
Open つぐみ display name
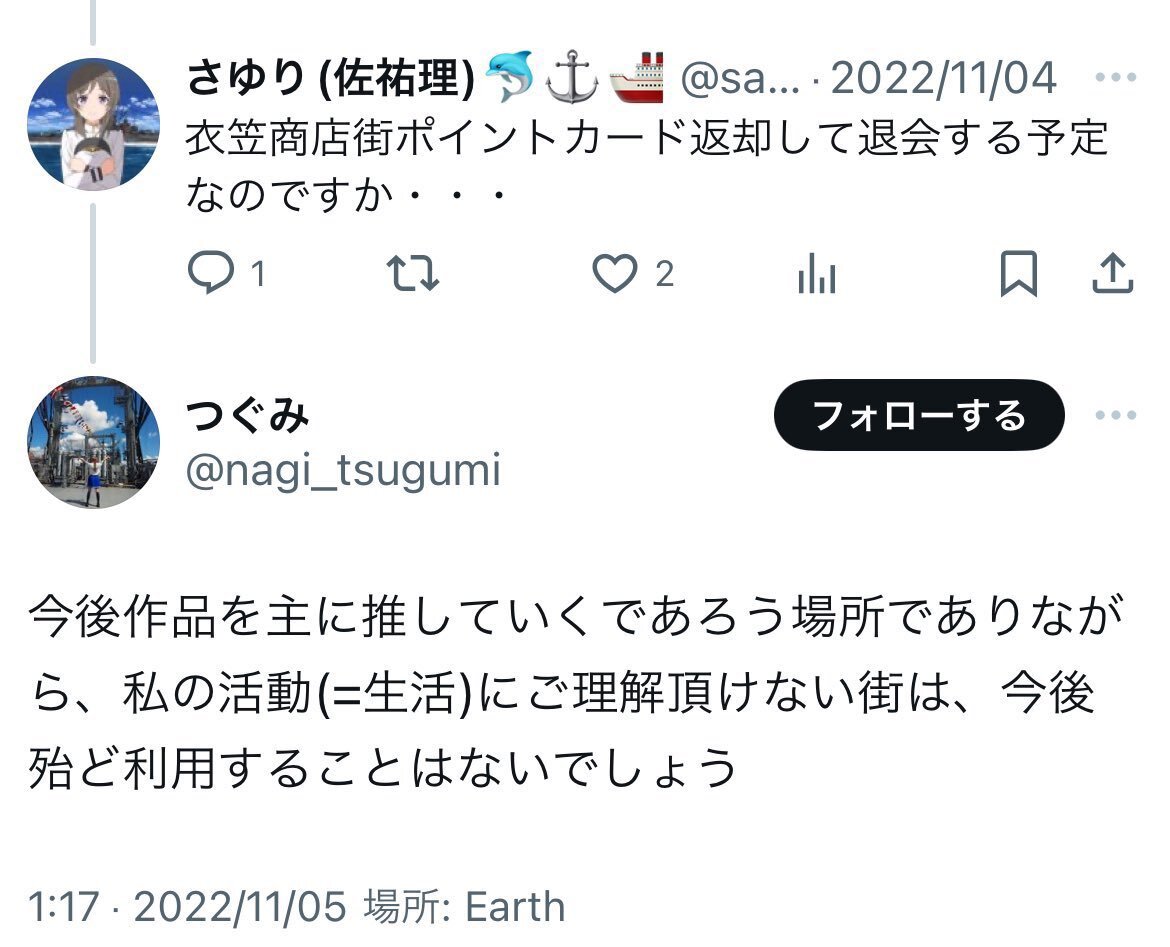248,416
